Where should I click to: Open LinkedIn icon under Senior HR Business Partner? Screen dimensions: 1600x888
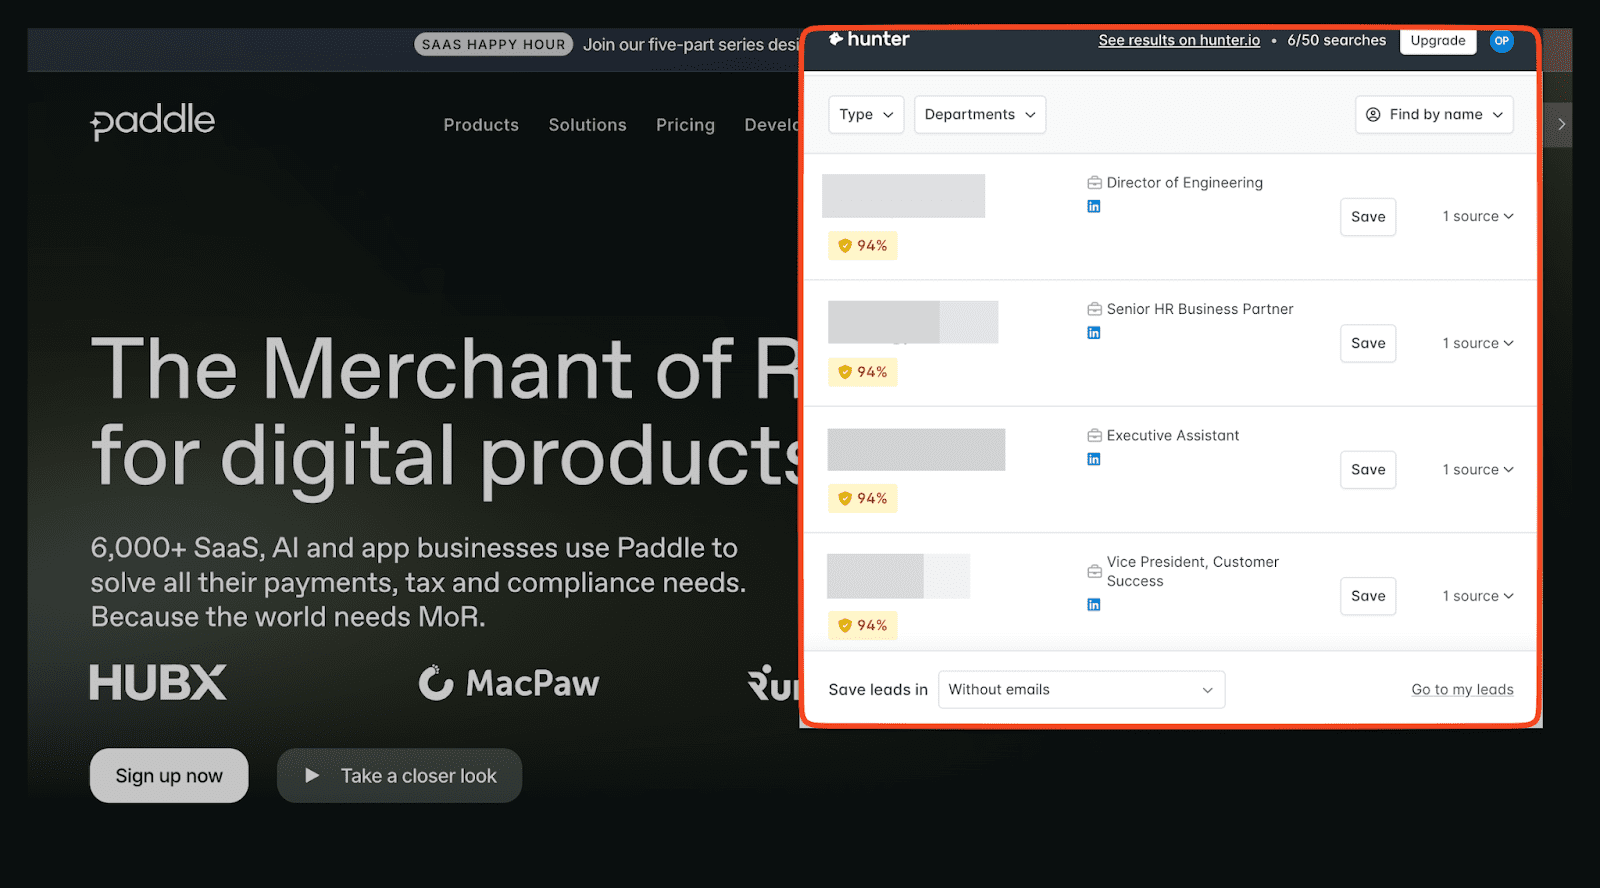[x=1093, y=333]
